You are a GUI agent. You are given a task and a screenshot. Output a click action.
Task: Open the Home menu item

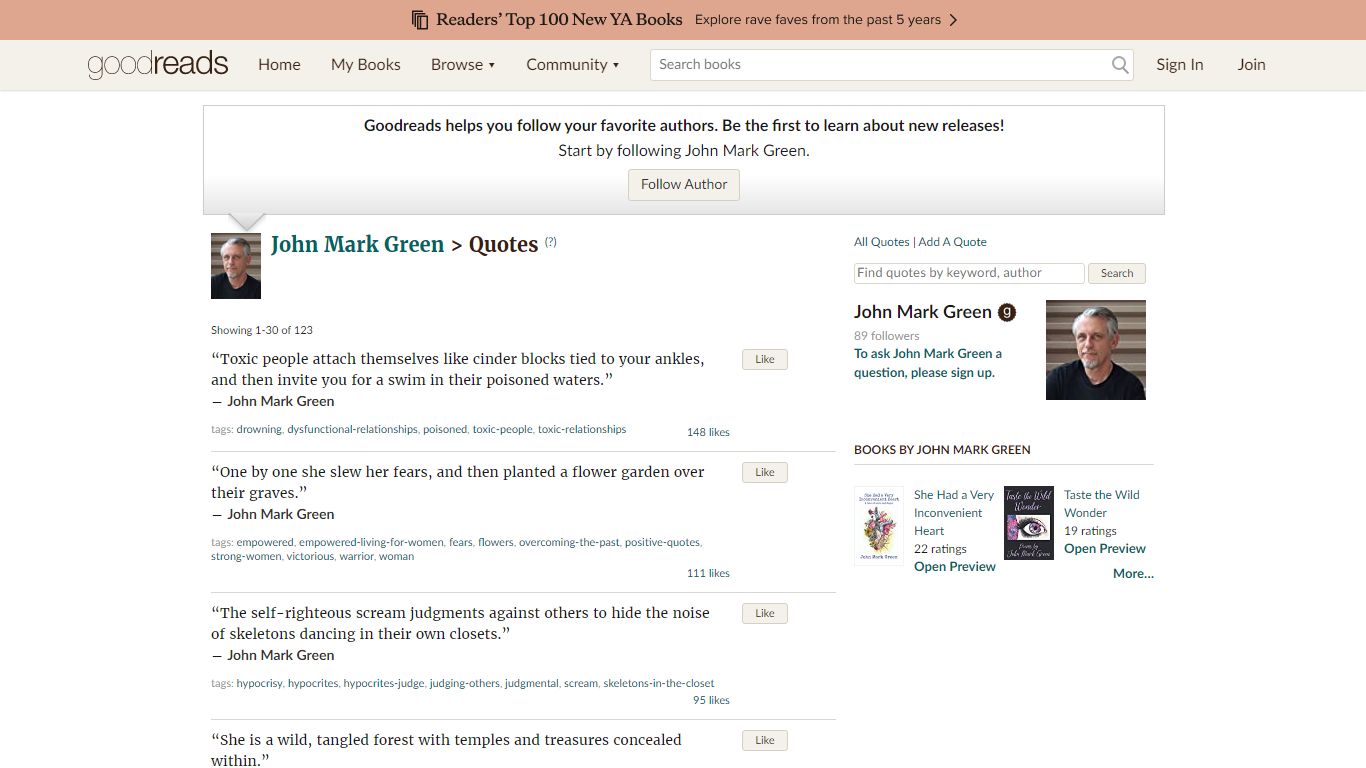pyautogui.click(x=279, y=65)
